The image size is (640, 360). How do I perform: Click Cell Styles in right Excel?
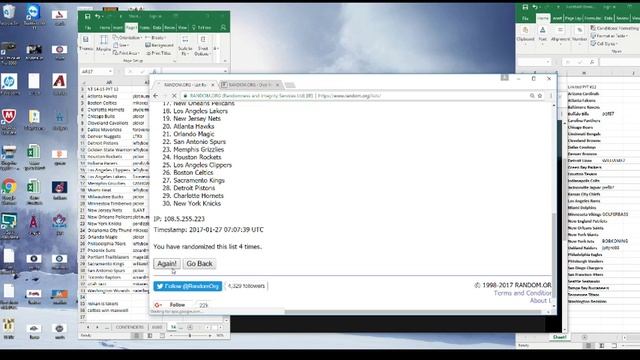click(x=603, y=44)
